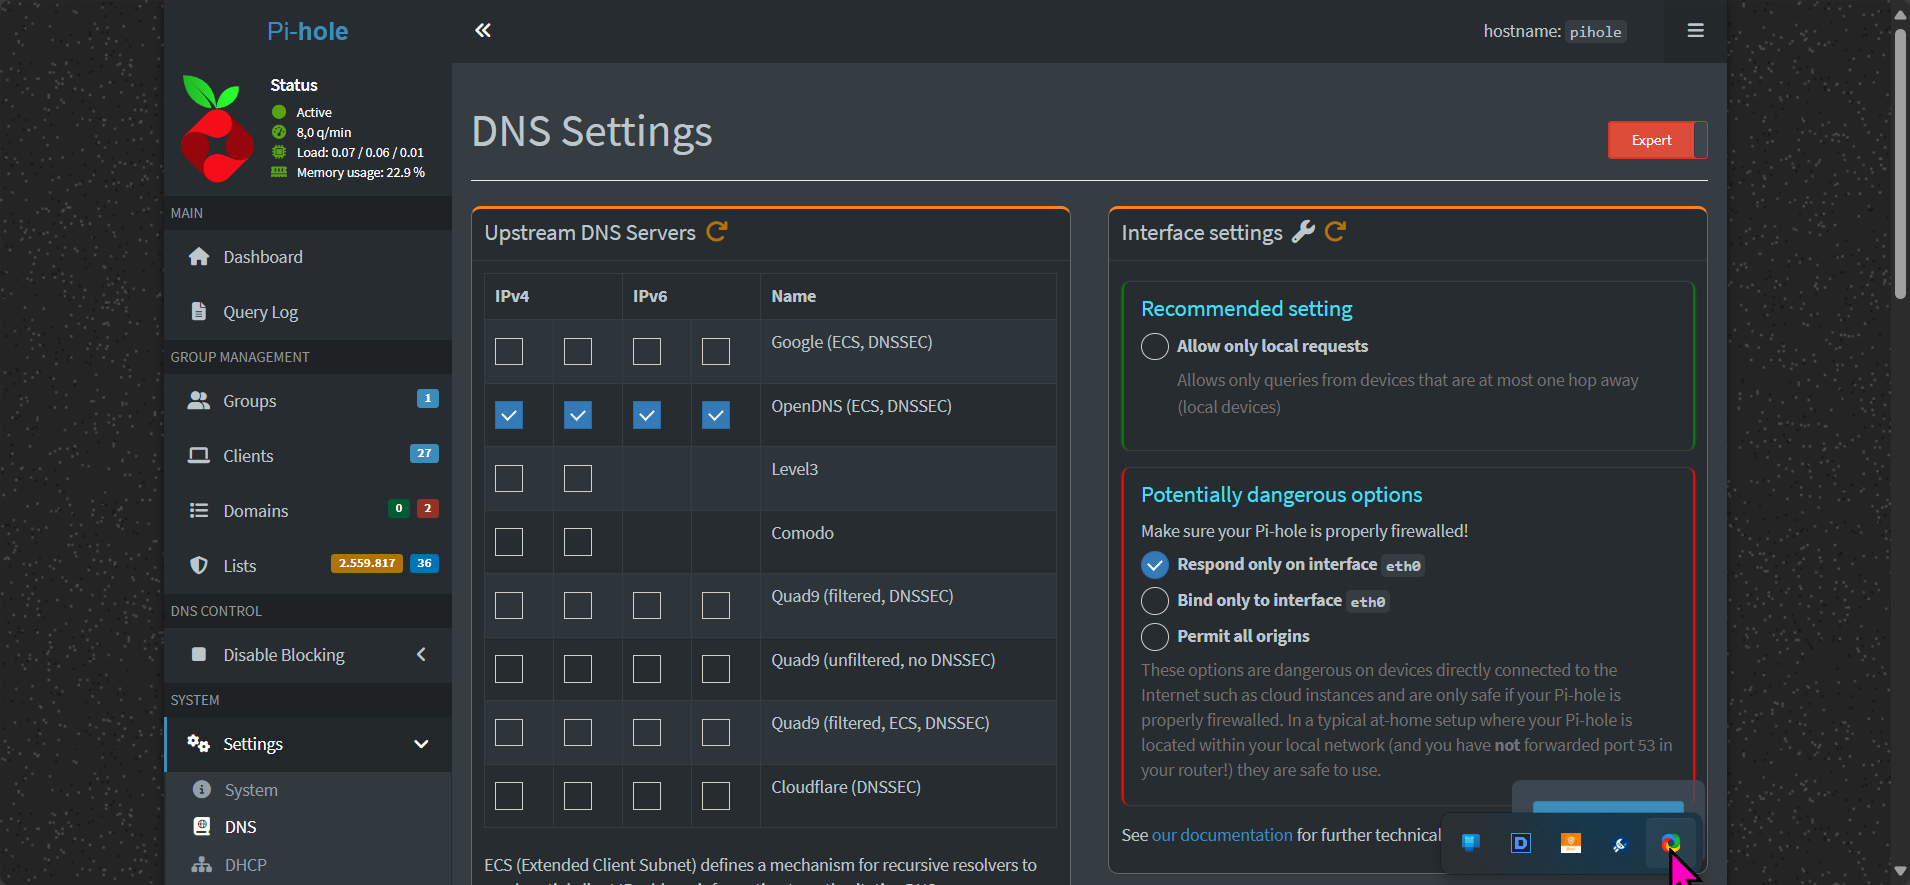Screen dimensions: 1910x885
Task: Select Allow only local requests option
Action: [x=1155, y=347]
